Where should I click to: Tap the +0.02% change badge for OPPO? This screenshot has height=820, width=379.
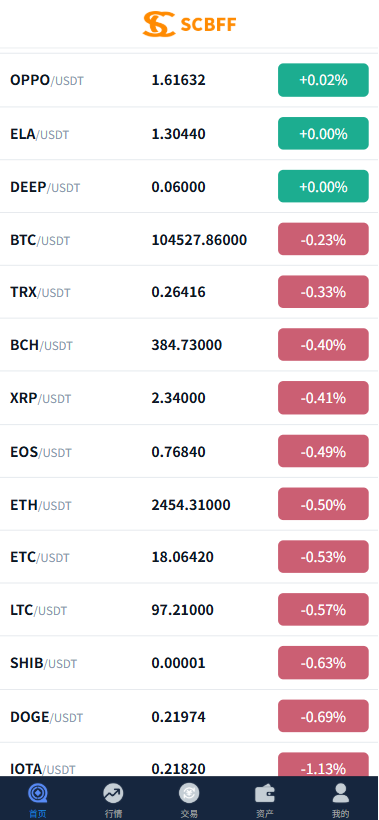323,80
